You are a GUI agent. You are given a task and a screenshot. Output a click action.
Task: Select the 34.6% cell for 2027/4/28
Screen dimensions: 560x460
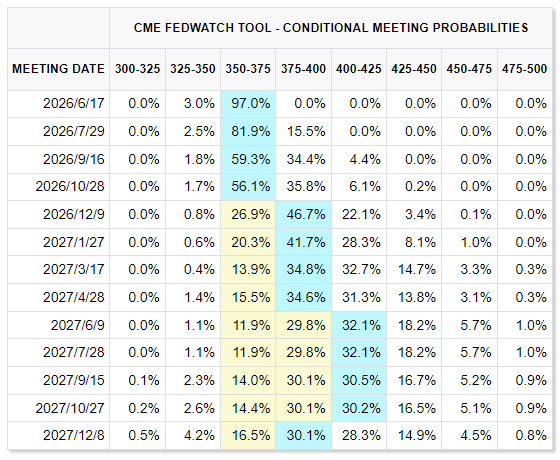tap(304, 298)
